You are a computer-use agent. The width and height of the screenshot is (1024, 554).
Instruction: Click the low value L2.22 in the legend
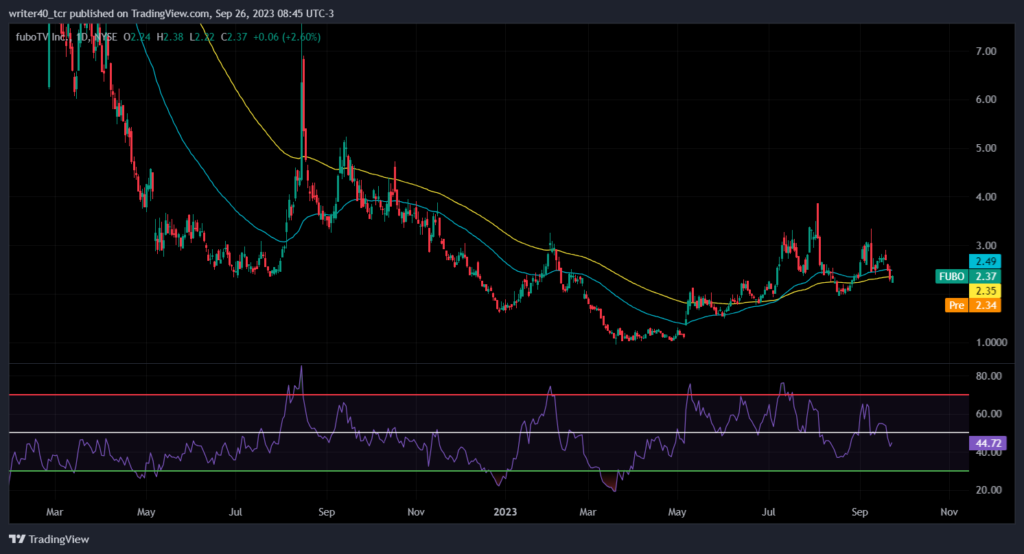pyautogui.click(x=202, y=37)
